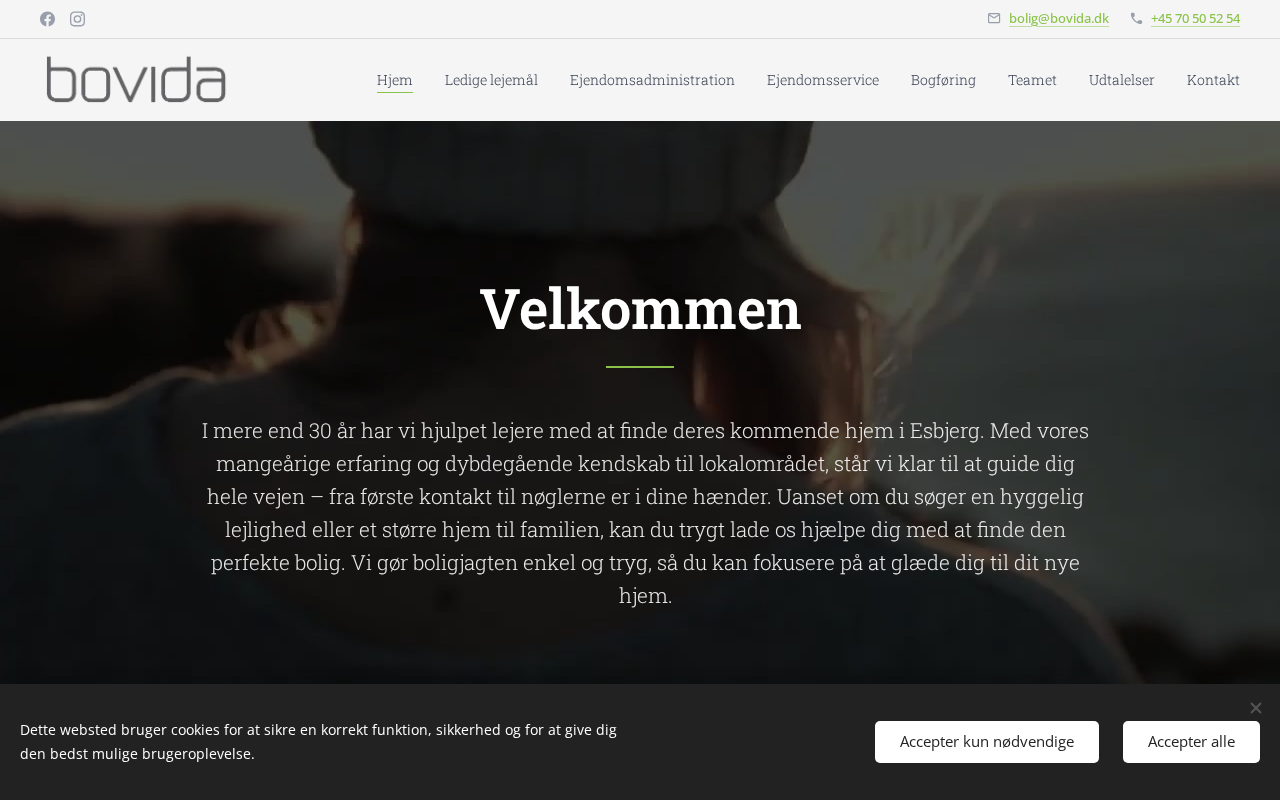The width and height of the screenshot is (1280, 800).
Task: Dismiss the cookie banner with X
Action: (x=1256, y=708)
